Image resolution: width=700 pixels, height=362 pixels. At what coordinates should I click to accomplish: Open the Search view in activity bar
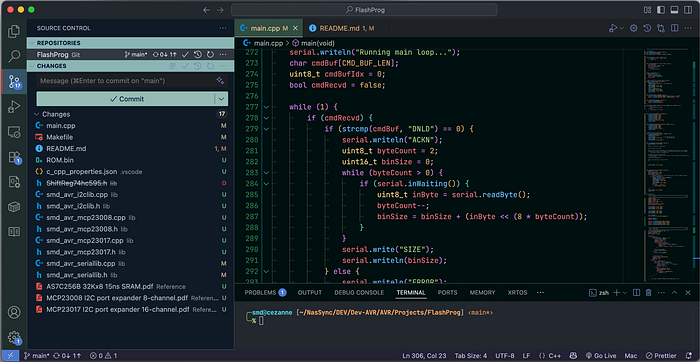click(x=14, y=56)
